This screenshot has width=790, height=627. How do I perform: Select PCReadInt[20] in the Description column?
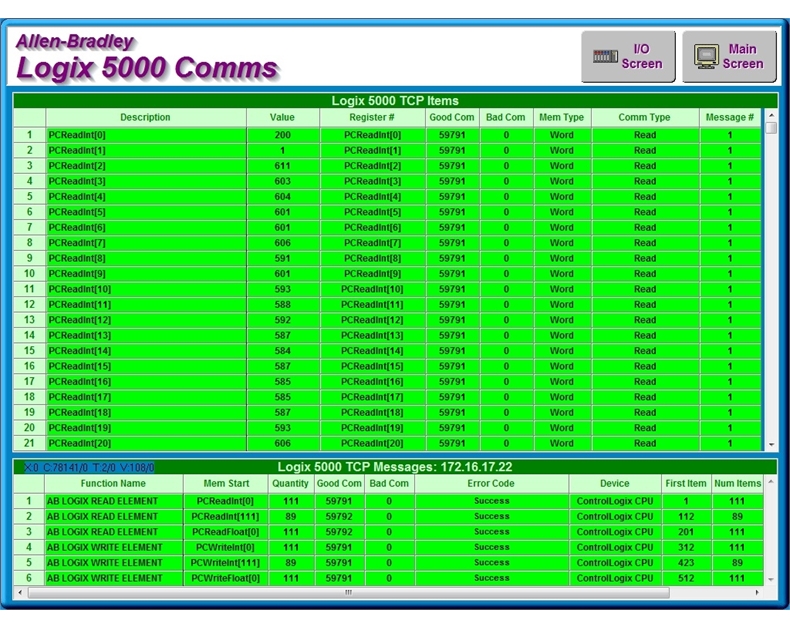pyautogui.click(x=146, y=444)
